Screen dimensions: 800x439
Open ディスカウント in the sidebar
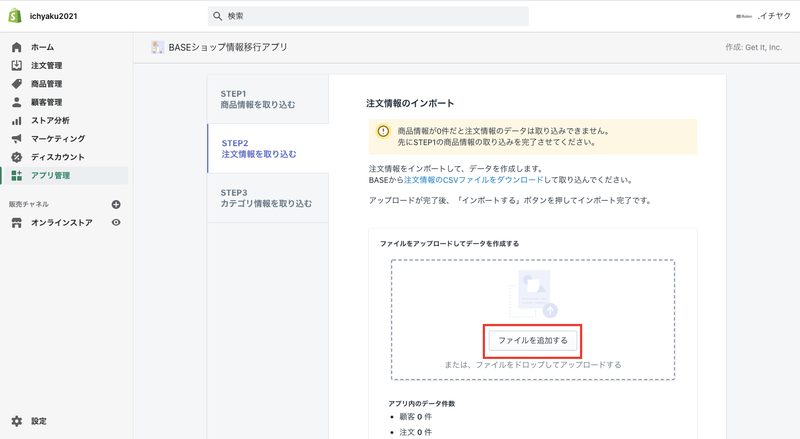(58, 157)
